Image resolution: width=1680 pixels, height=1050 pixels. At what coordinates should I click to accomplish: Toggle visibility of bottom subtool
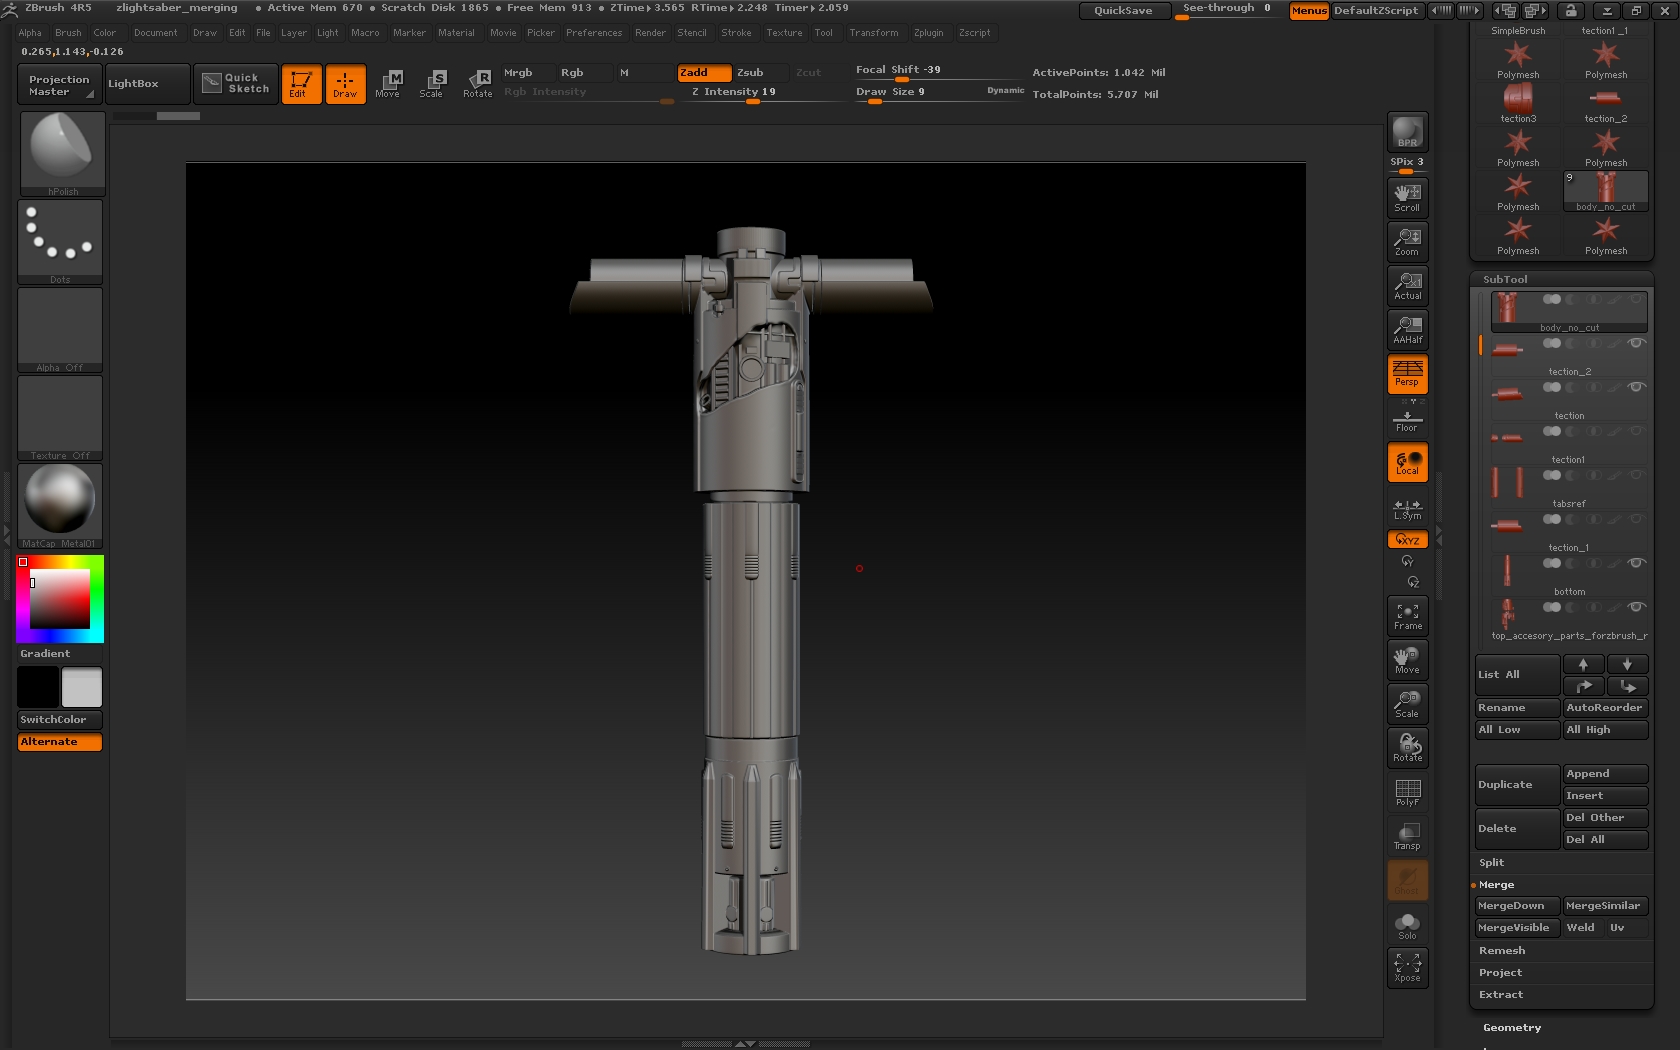(1636, 563)
